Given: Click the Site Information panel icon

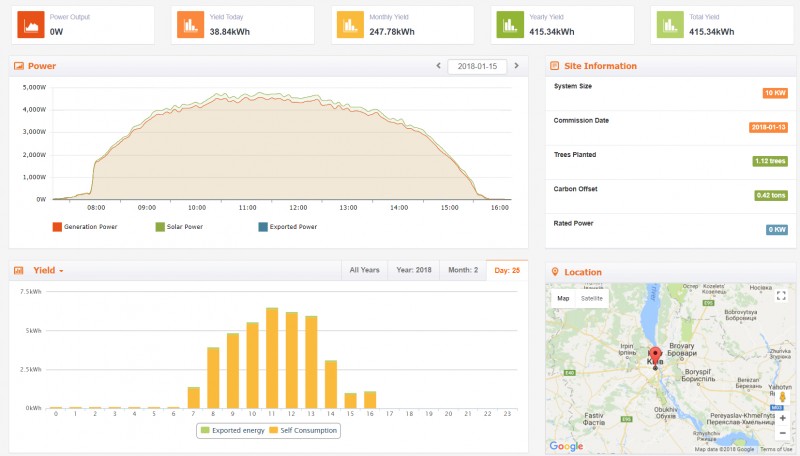Looking at the screenshot, I should click(x=555, y=66).
